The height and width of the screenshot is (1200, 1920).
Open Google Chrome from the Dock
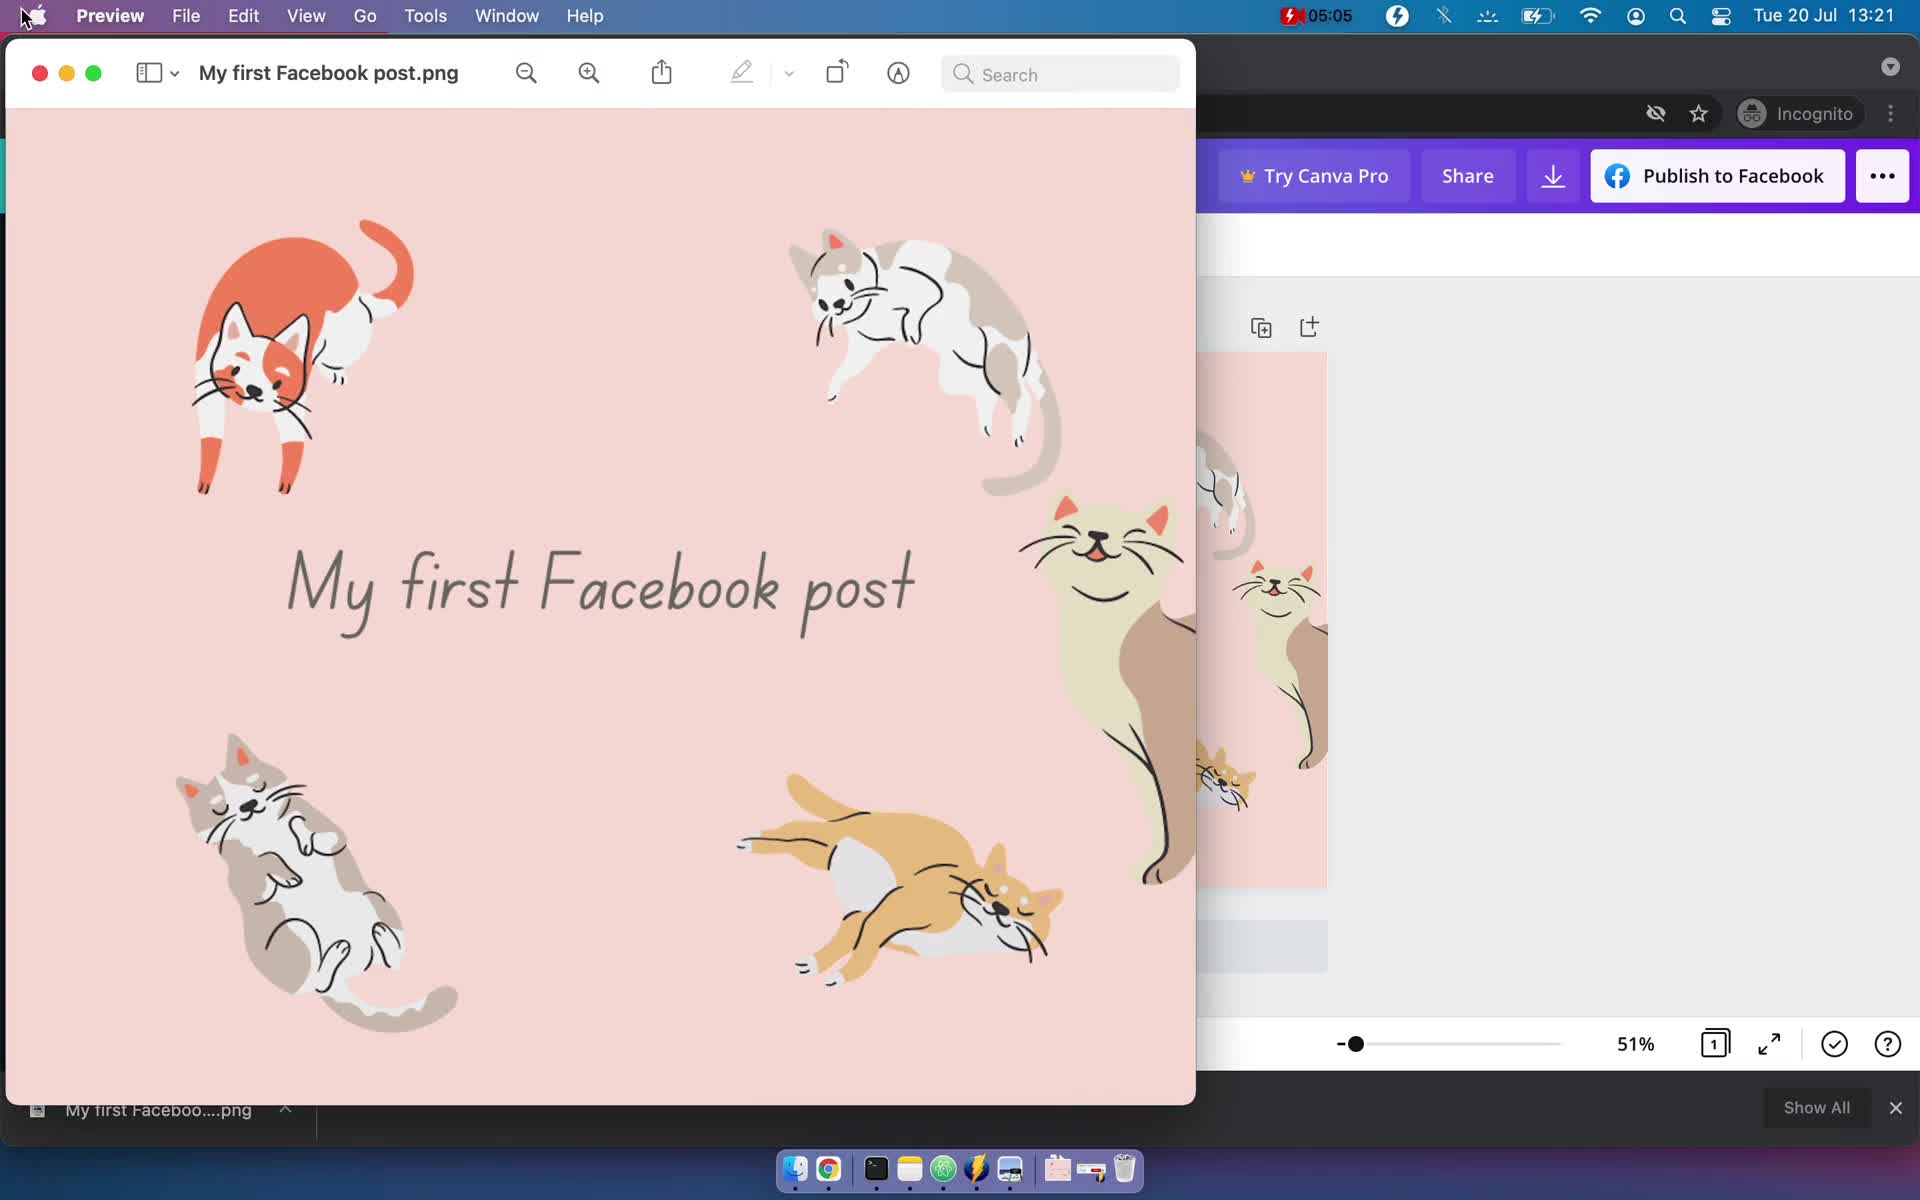[828, 1169]
